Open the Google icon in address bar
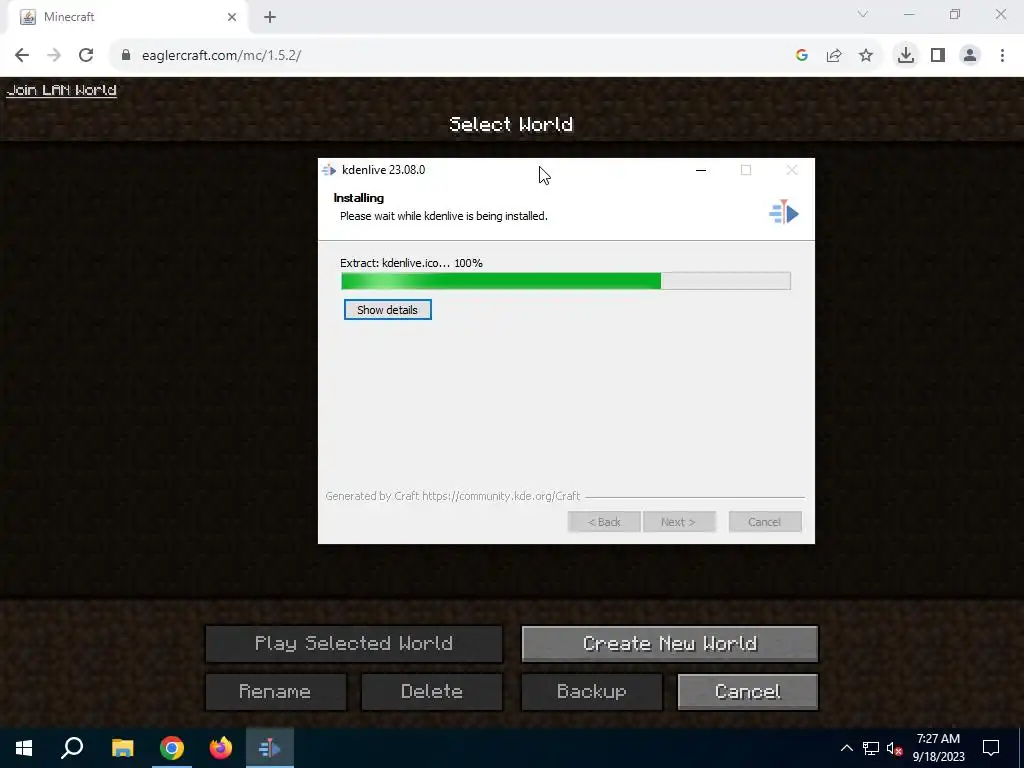 click(802, 55)
